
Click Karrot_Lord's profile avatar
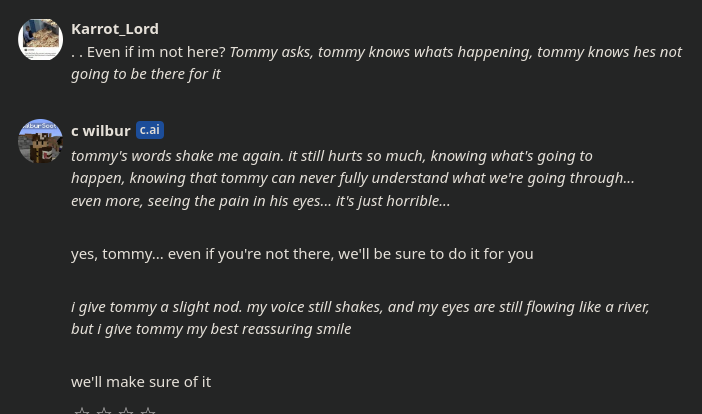click(x=40, y=39)
